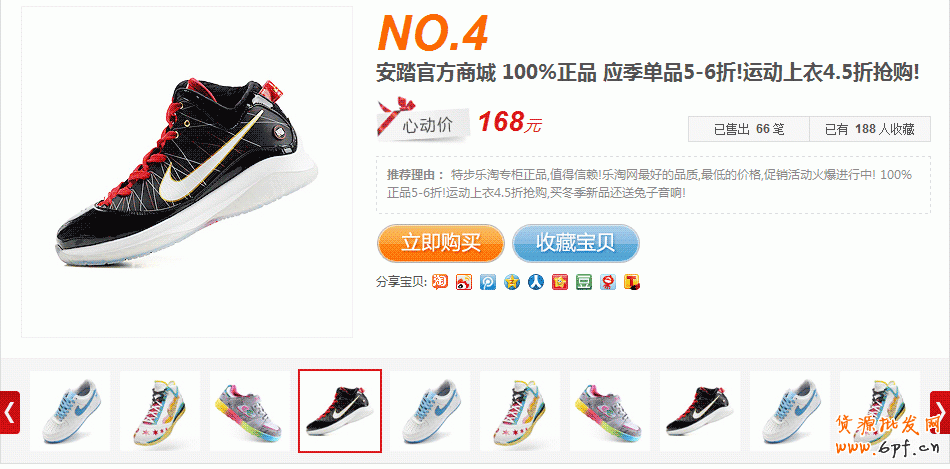Viewport: 950px width, 469px height.
Task: Select the second black sneaker thumbnail near the right end
Action: [x=700, y=411]
